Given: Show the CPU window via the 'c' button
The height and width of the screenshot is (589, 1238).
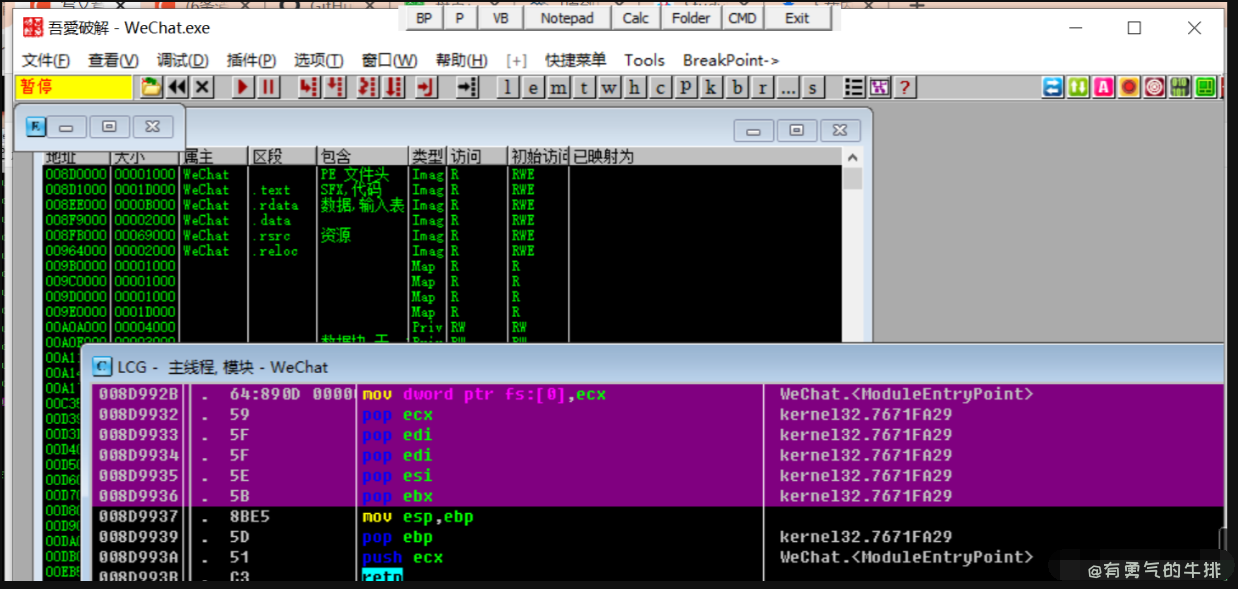Looking at the screenshot, I should pyautogui.click(x=660, y=88).
